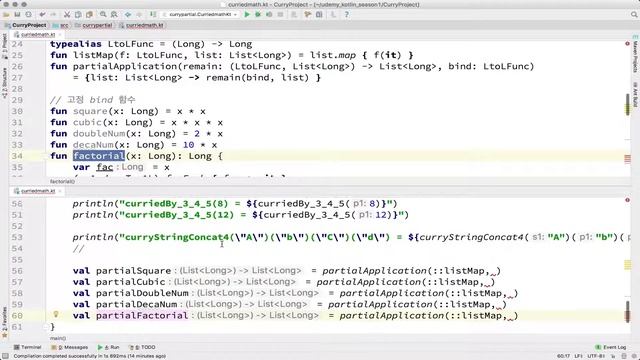Click the Forward navigation arrow icon
640x360 pixels.
pos(139,15)
